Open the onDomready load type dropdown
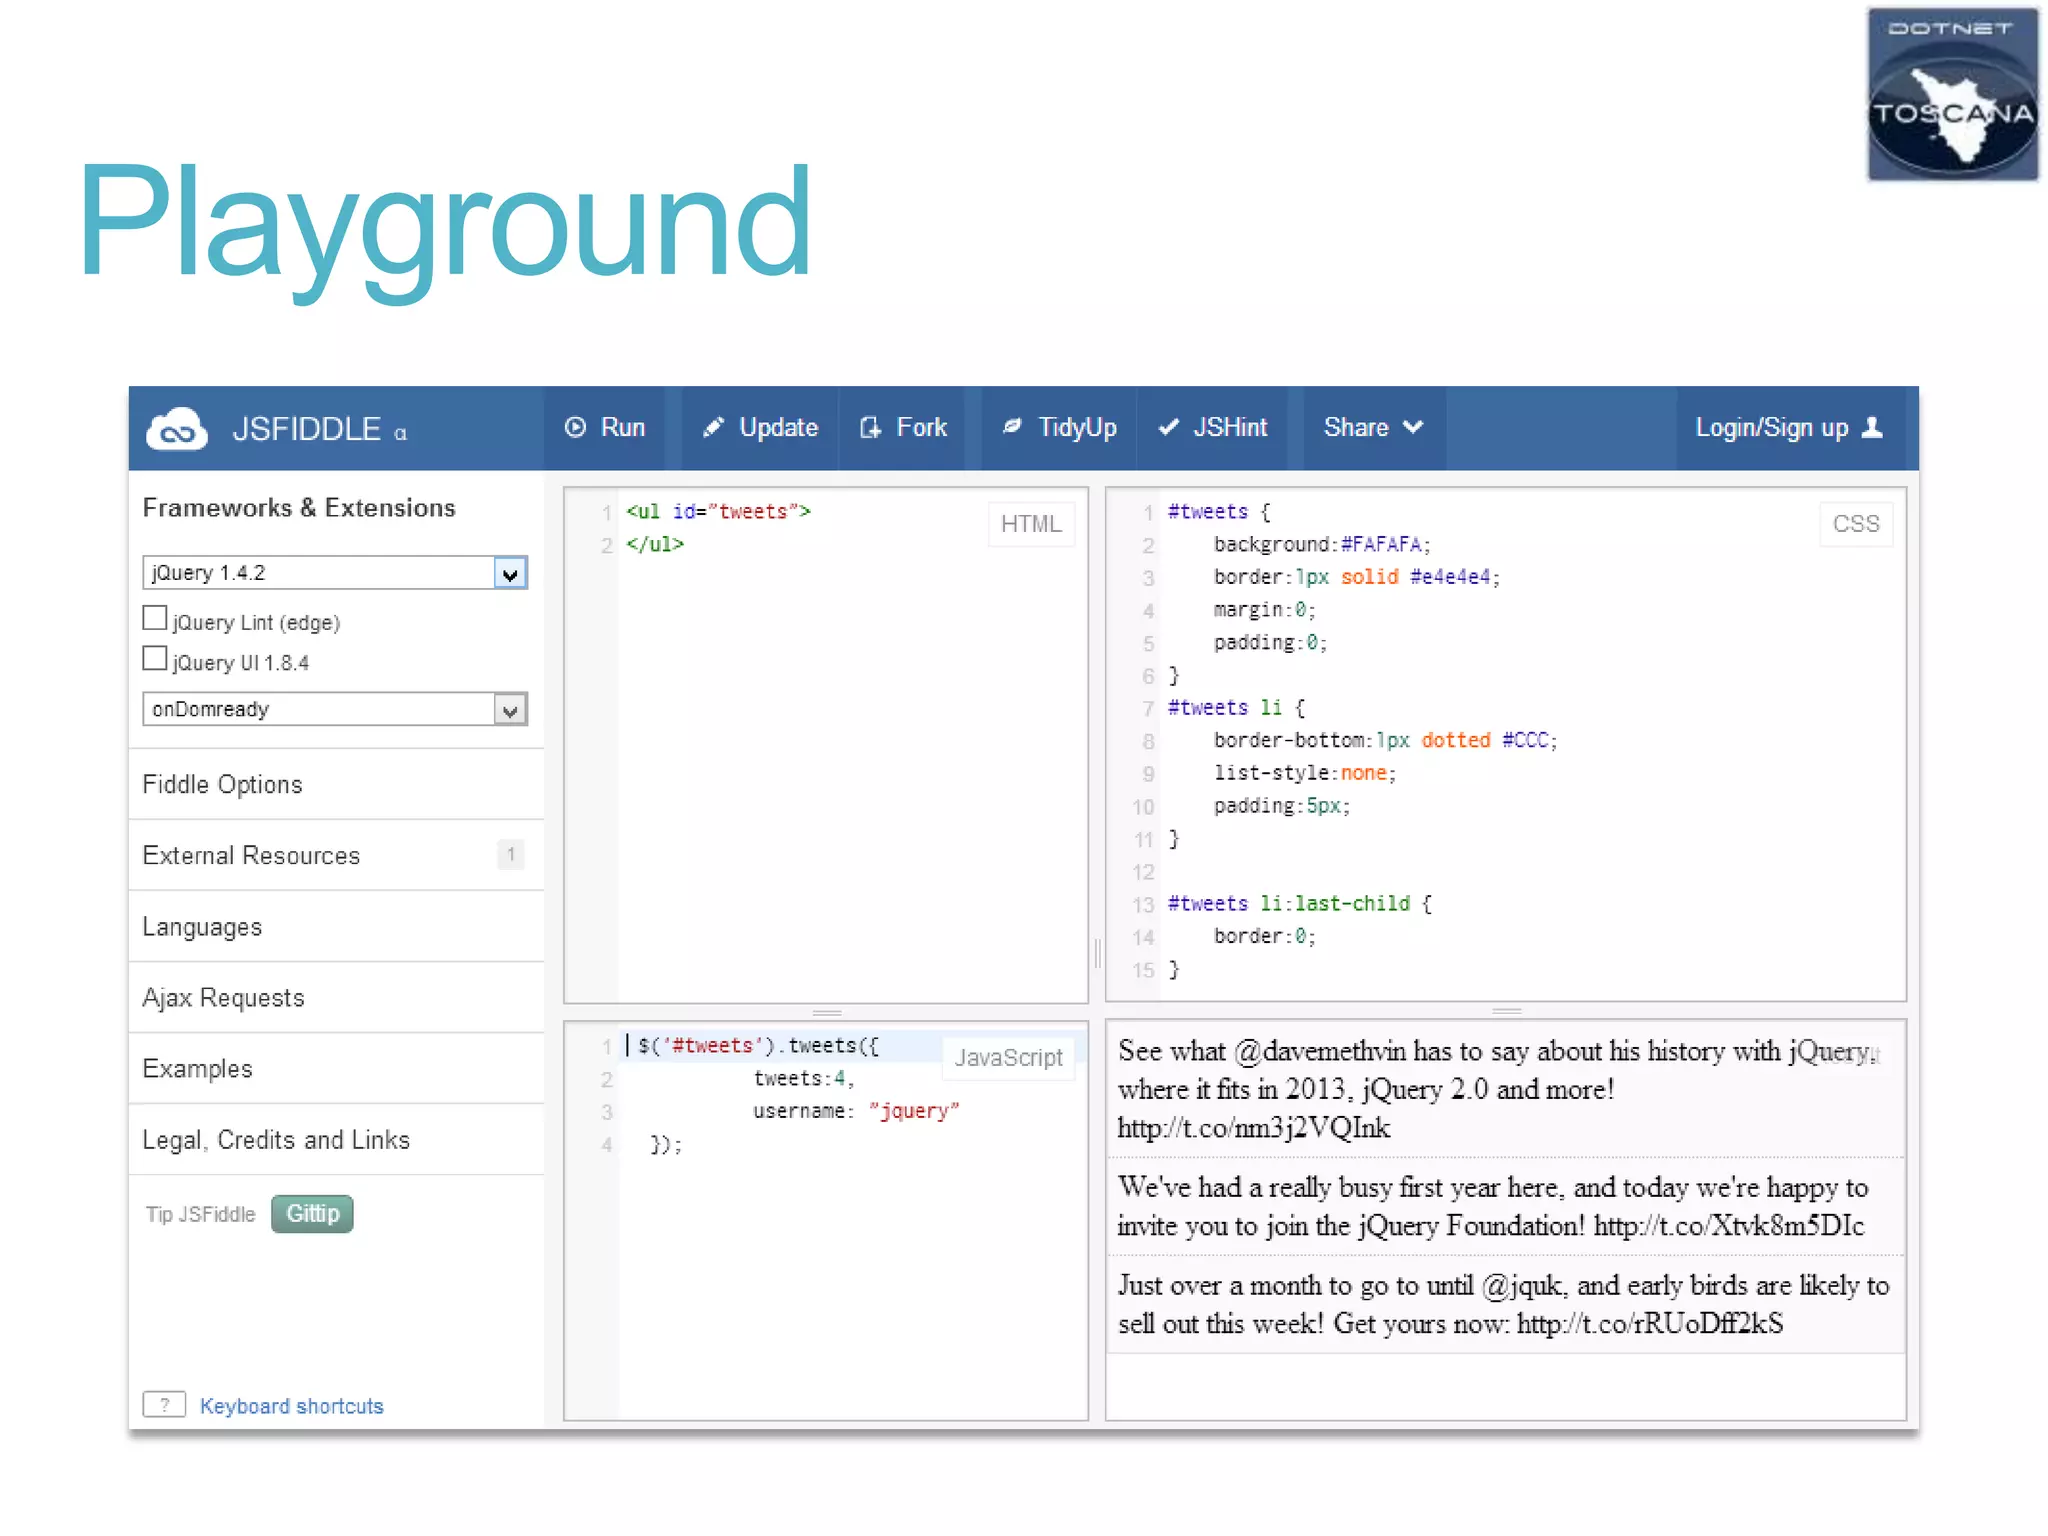The image size is (2048, 1536). pos(335,709)
